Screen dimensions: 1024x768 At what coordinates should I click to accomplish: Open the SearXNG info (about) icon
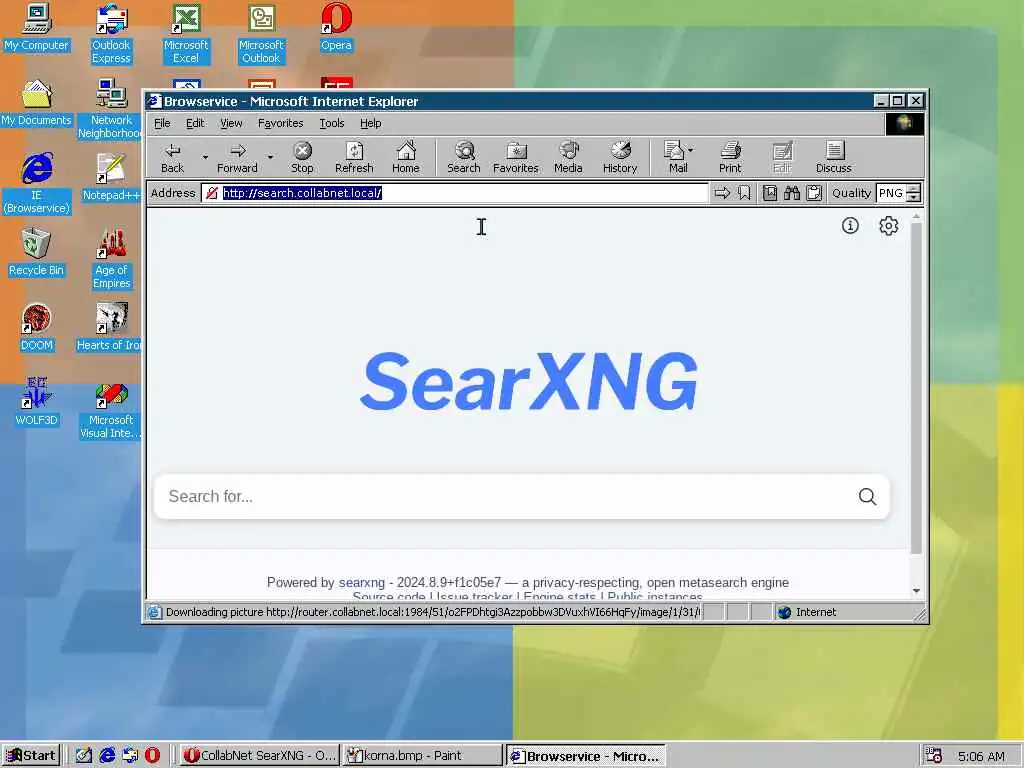[850, 226]
